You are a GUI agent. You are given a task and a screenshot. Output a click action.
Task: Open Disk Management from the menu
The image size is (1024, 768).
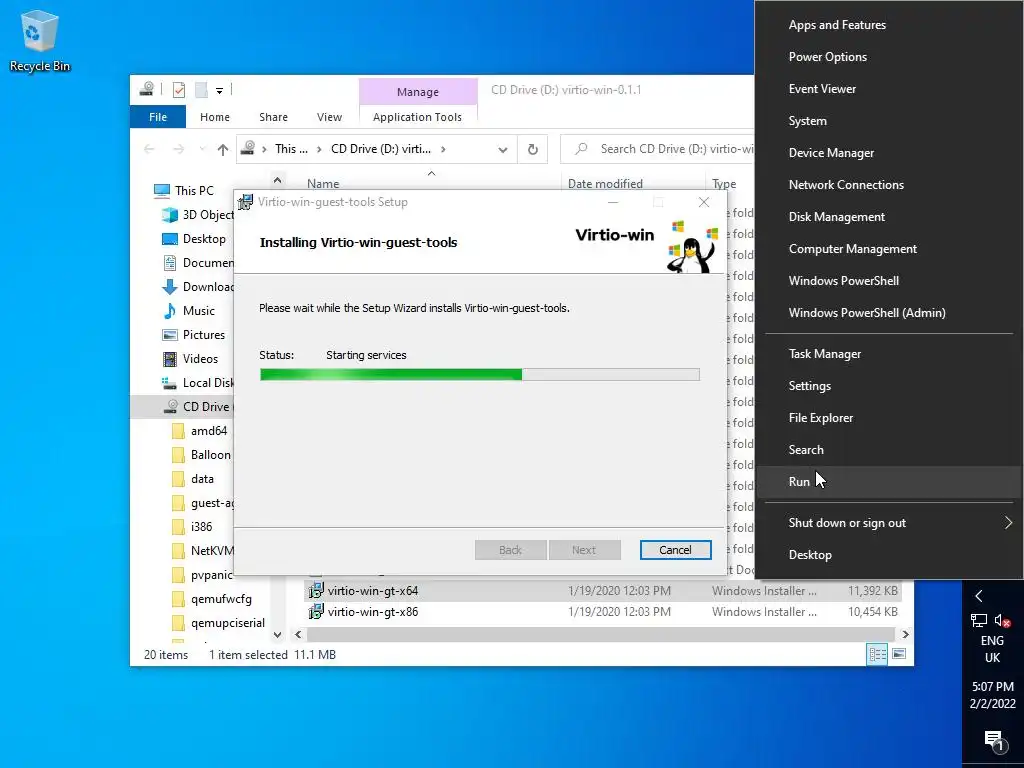point(889,217)
